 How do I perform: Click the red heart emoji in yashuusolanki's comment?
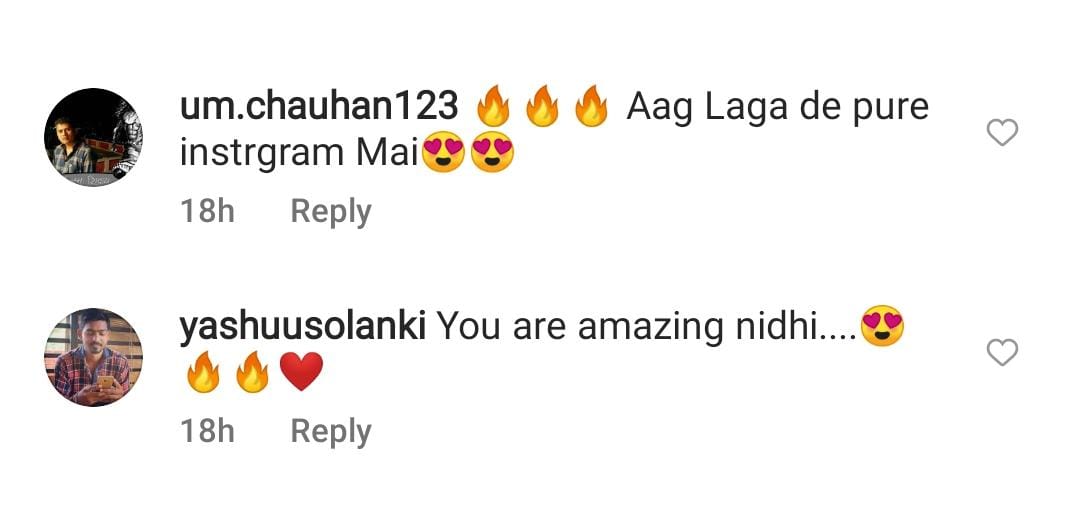301,371
